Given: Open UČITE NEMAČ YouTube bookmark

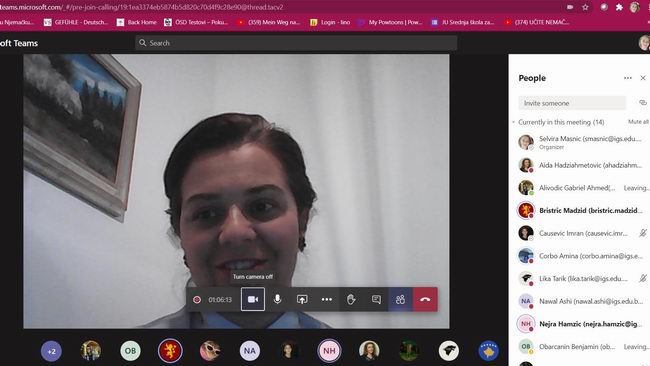Looking at the screenshot, I should coord(537,22).
